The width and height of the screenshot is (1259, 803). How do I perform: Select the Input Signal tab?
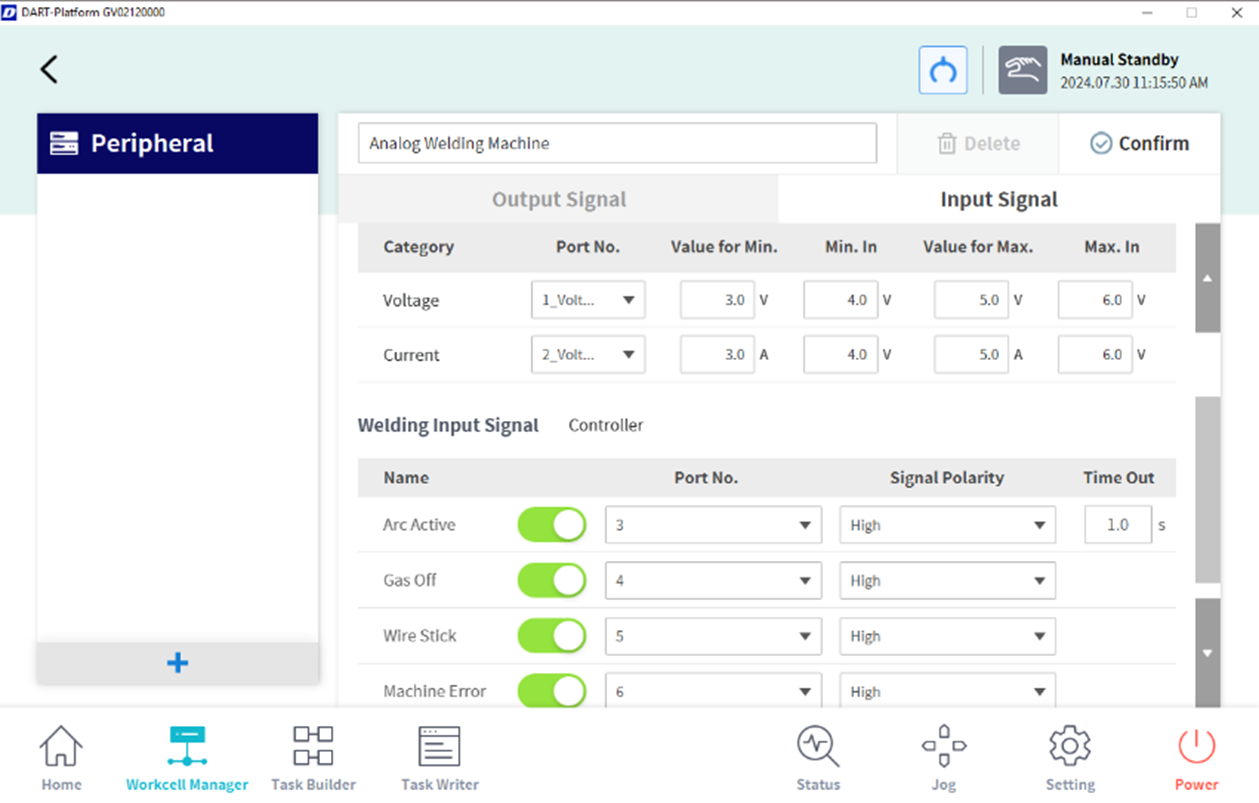click(x=998, y=199)
